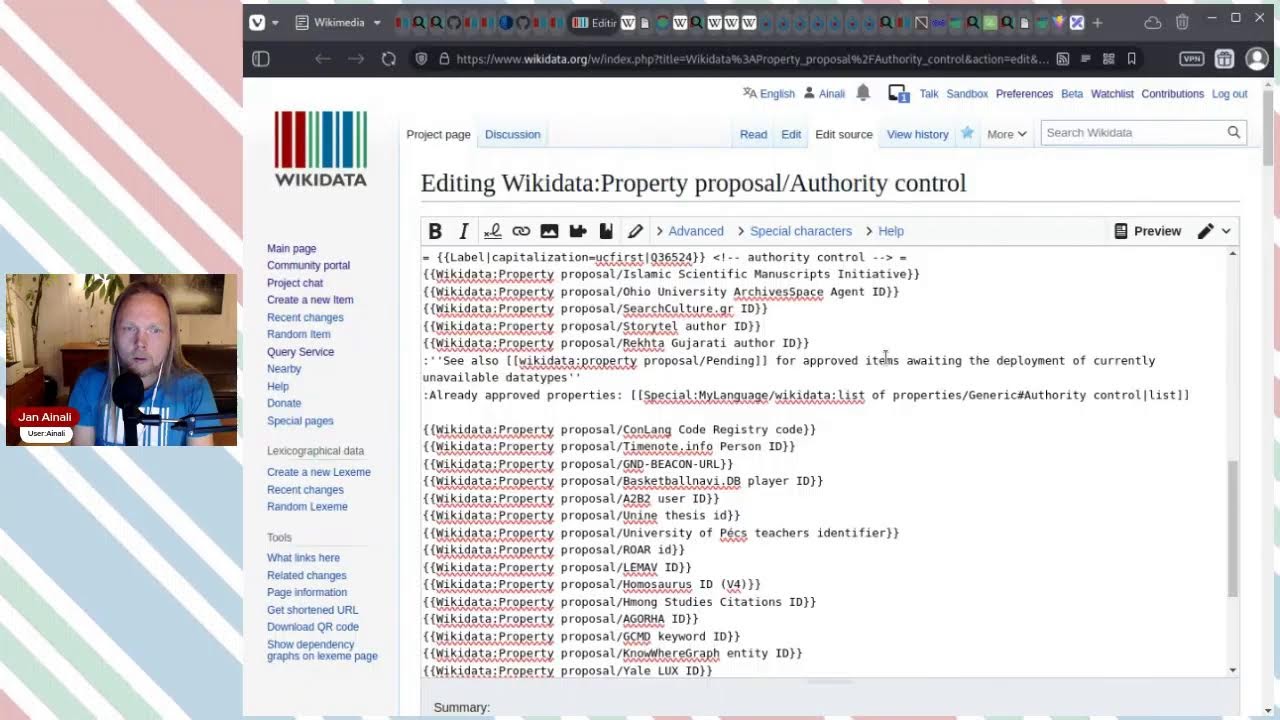Open Get shortened URL tool

(312, 610)
